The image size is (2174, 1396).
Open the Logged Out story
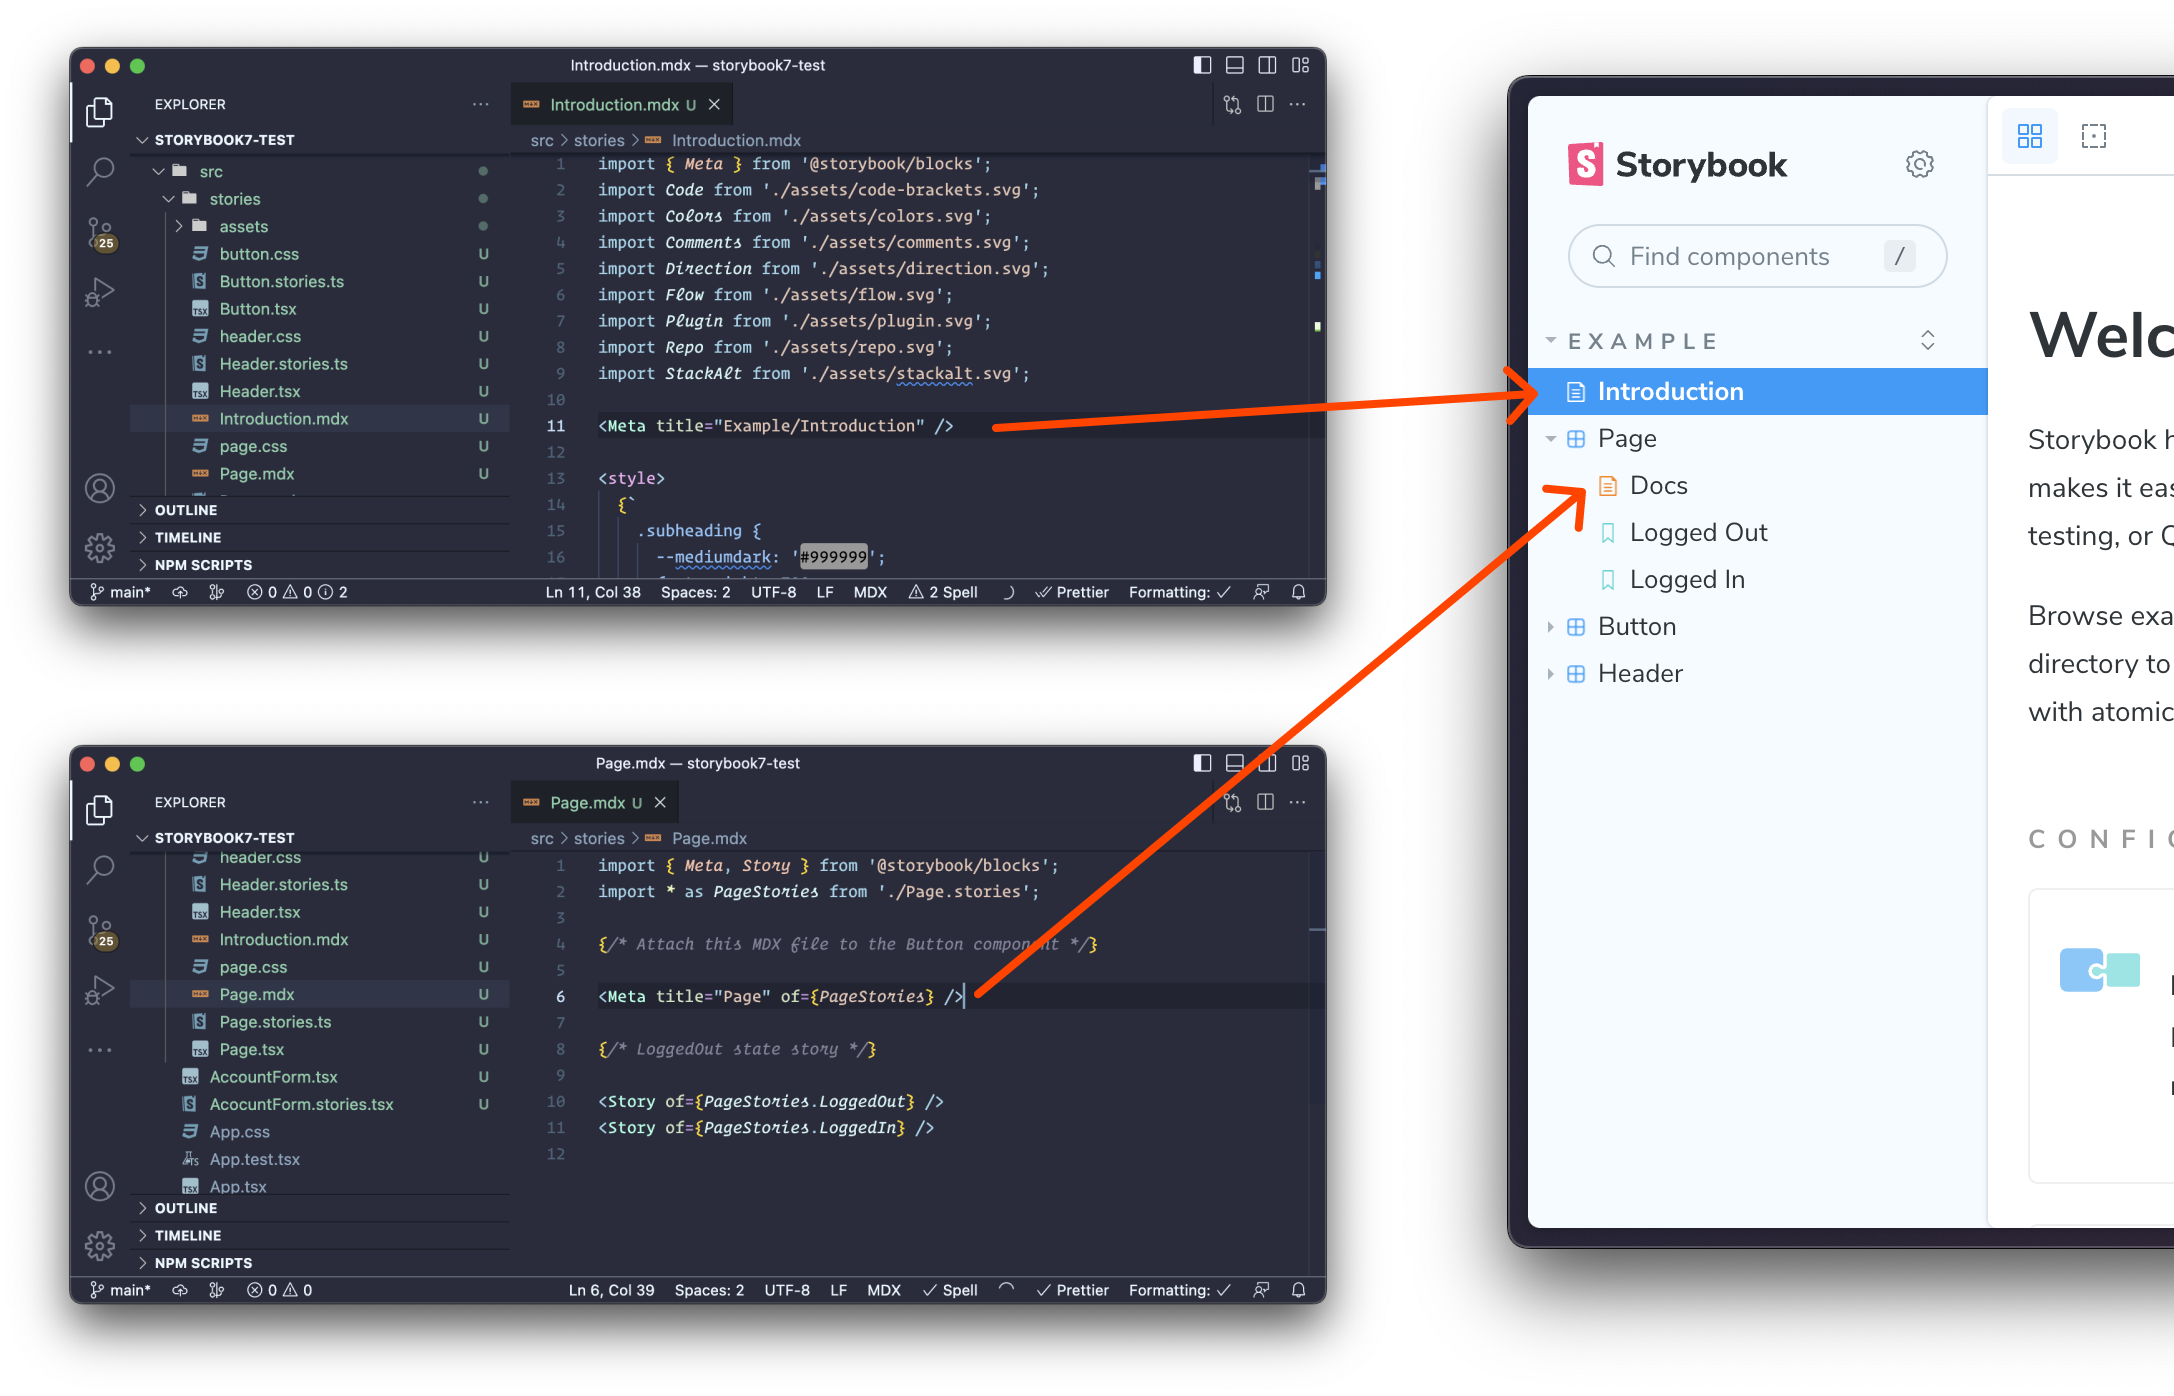click(1698, 533)
